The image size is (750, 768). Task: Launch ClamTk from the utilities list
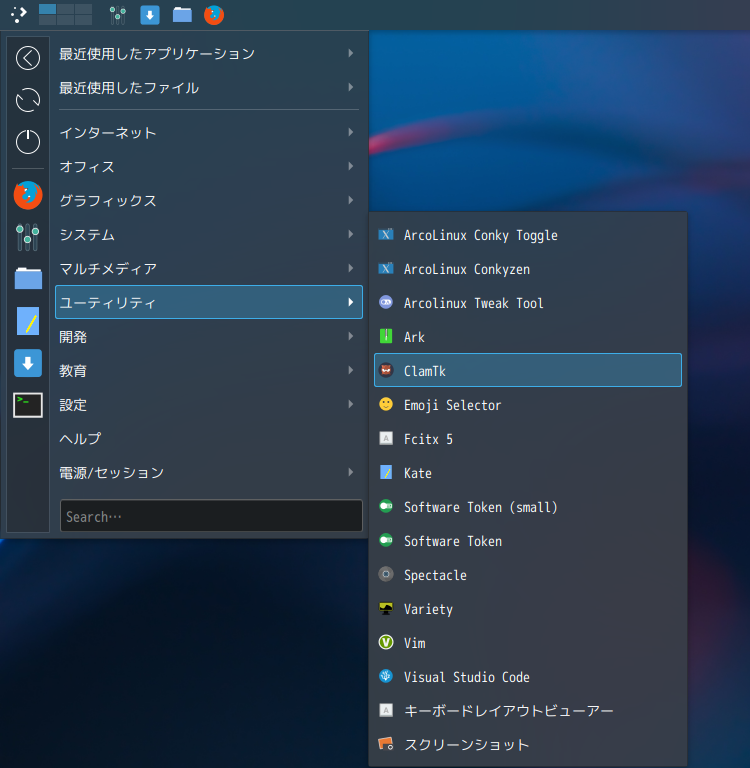[528, 370]
